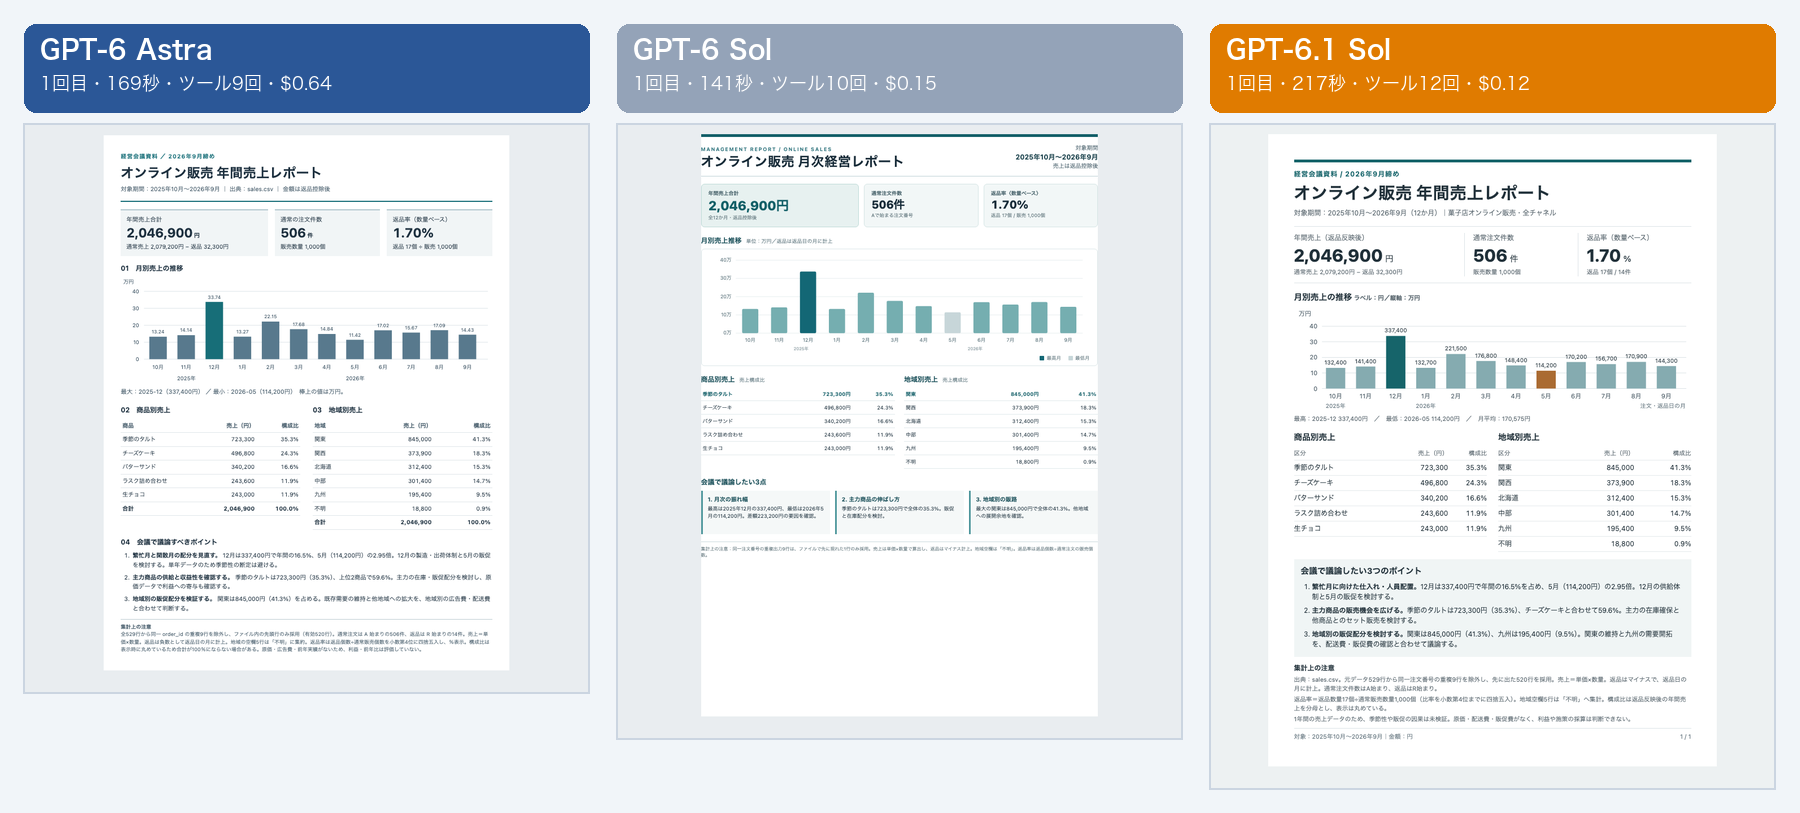Open the GPT-6.1 Sol report thumbnail
Viewport: 1800px width, 813px height.
(1492, 450)
